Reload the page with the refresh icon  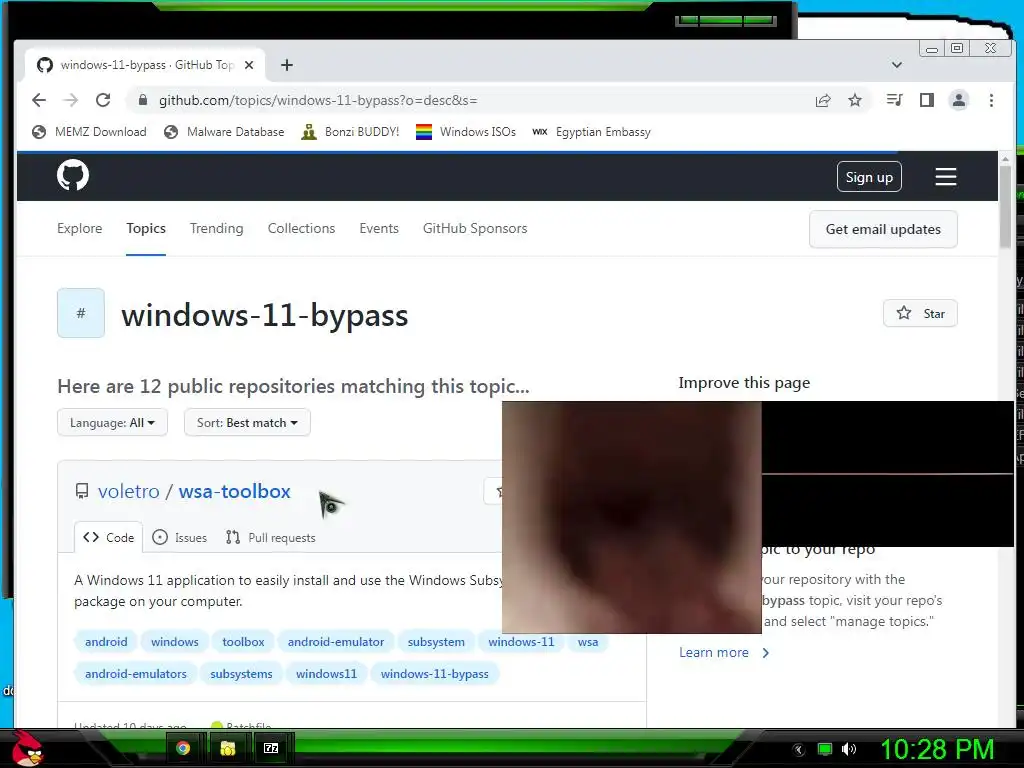tap(103, 100)
